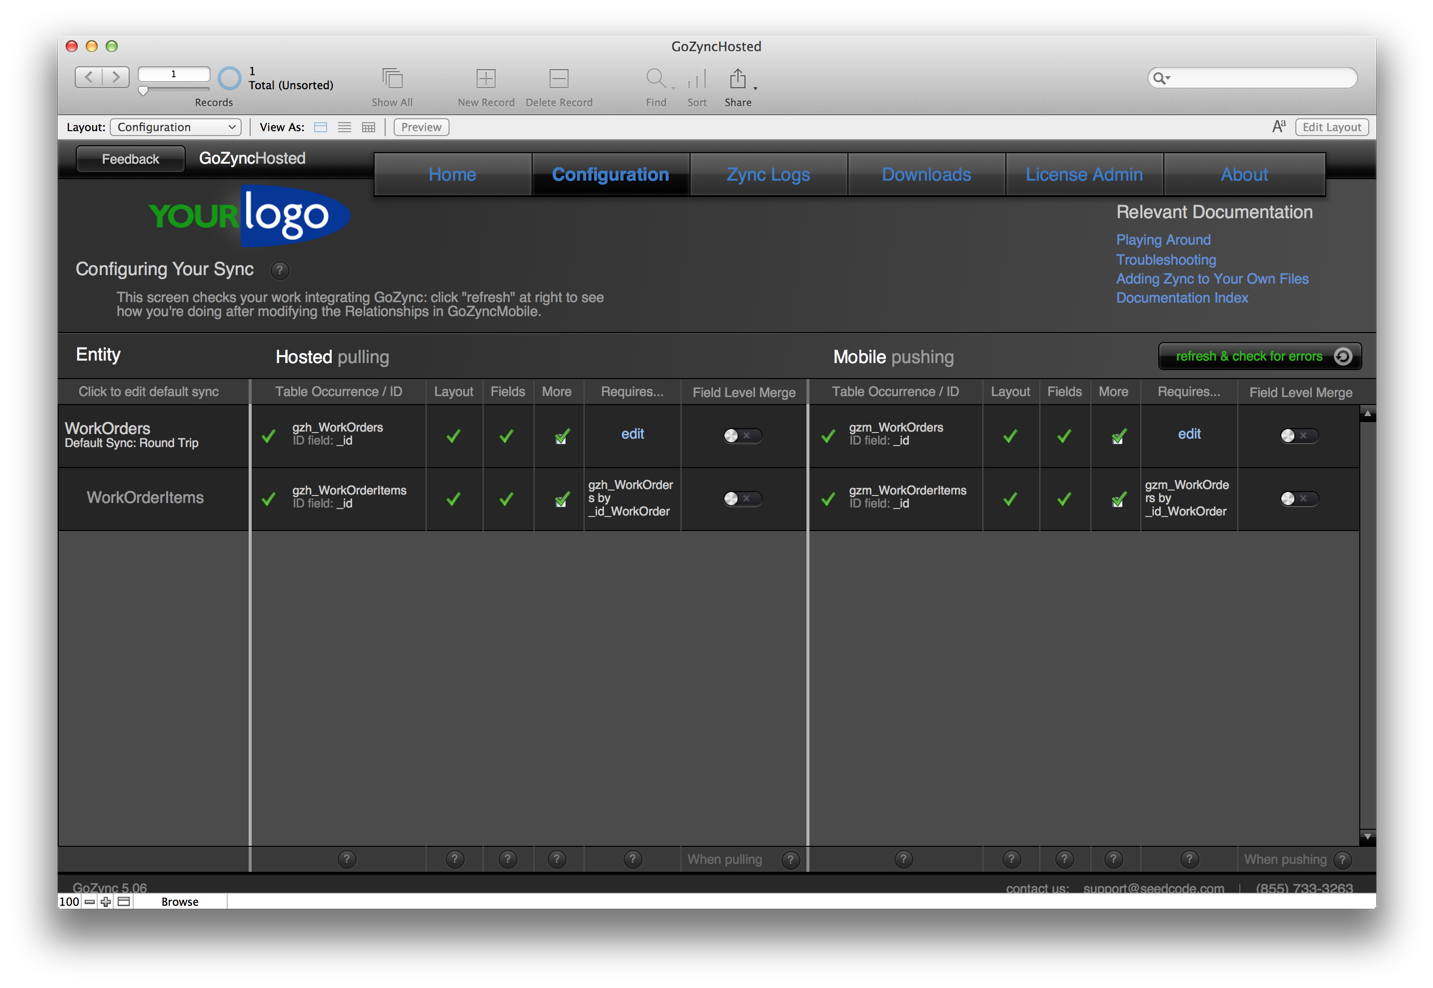Screen dimensions: 1433x988
Task: Switch to List view icon
Action: (345, 127)
